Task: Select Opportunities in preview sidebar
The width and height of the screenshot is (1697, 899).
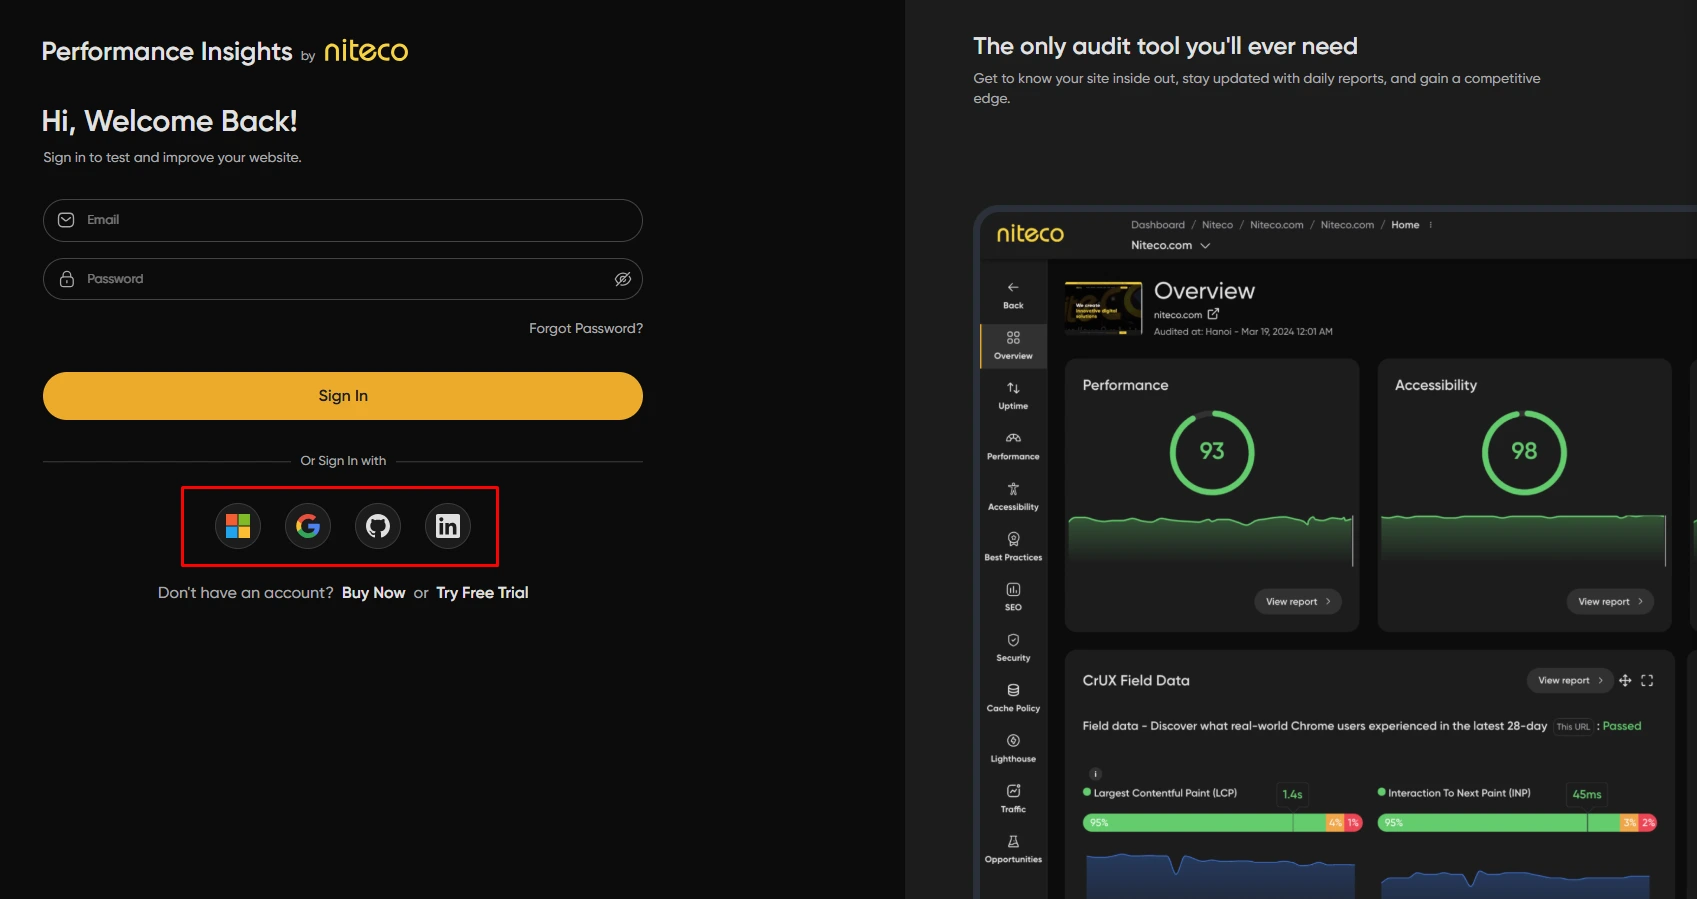Action: (x=1013, y=849)
